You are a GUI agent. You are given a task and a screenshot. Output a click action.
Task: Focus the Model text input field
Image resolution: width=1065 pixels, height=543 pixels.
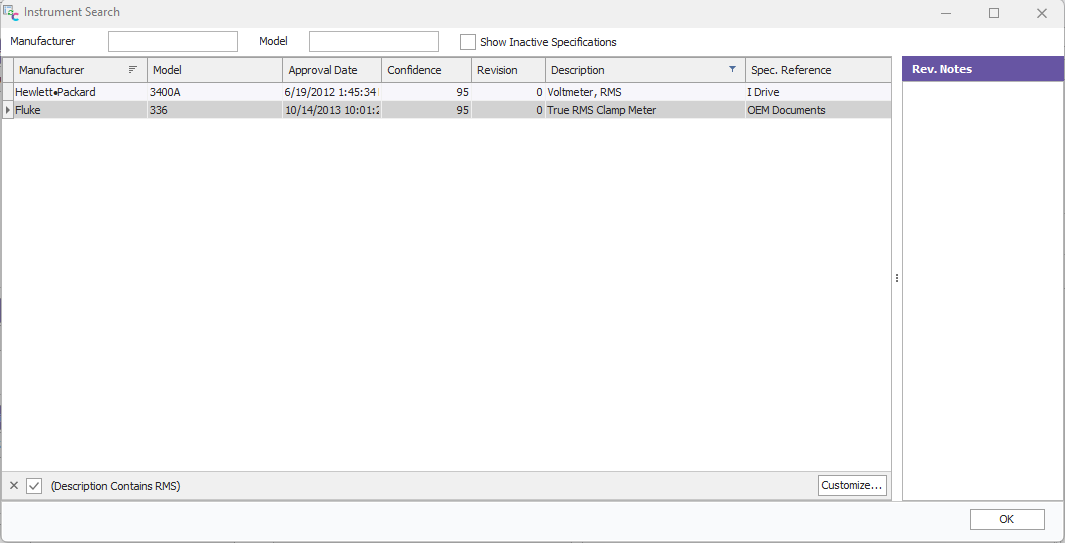(374, 42)
